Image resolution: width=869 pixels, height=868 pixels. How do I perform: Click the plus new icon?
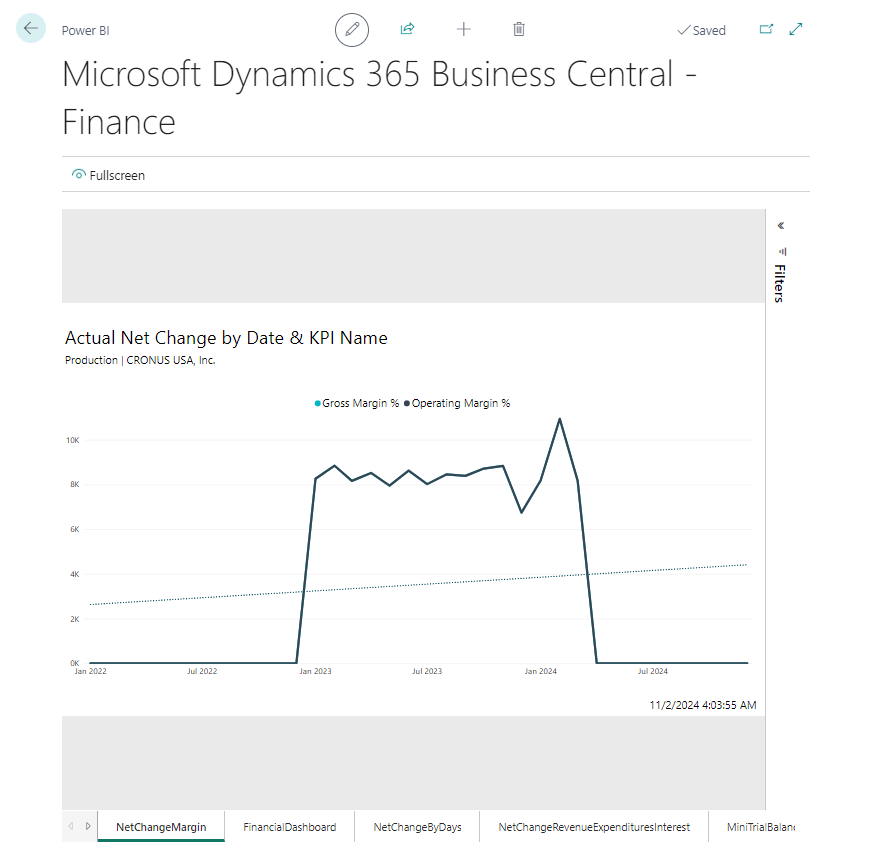pyautogui.click(x=463, y=30)
